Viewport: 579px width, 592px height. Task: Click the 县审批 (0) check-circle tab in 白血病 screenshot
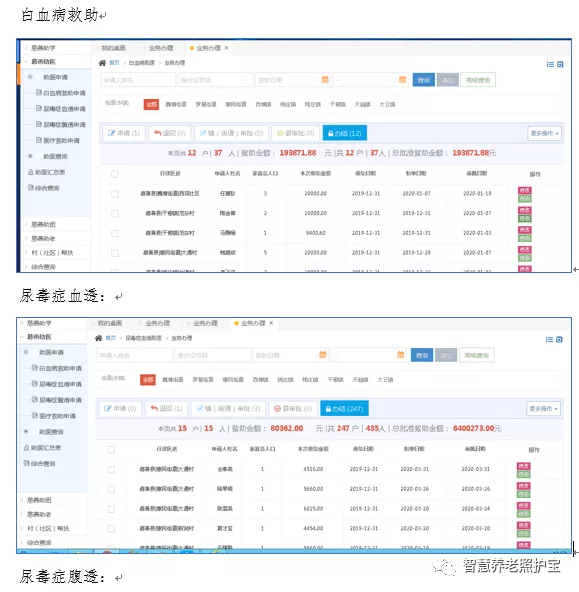(296, 133)
